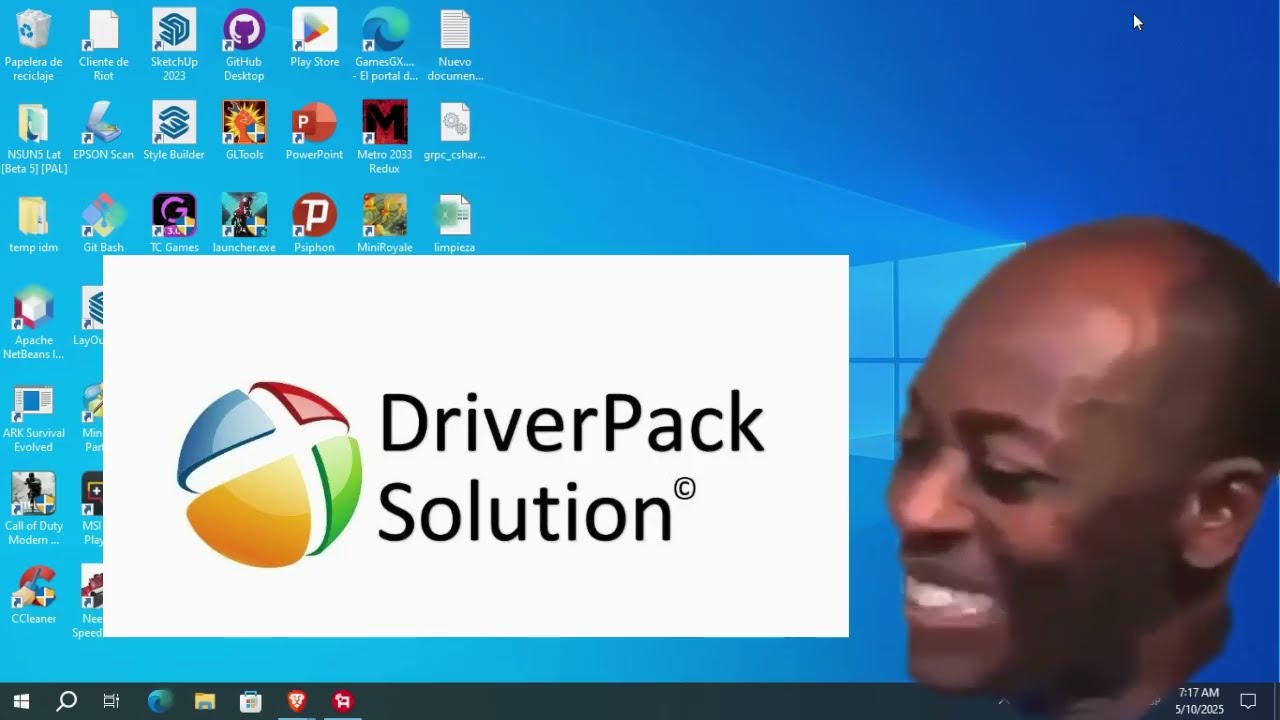Open the GamesGX Edge portal shortcut
Screen dimensions: 1280x720
(385, 45)
